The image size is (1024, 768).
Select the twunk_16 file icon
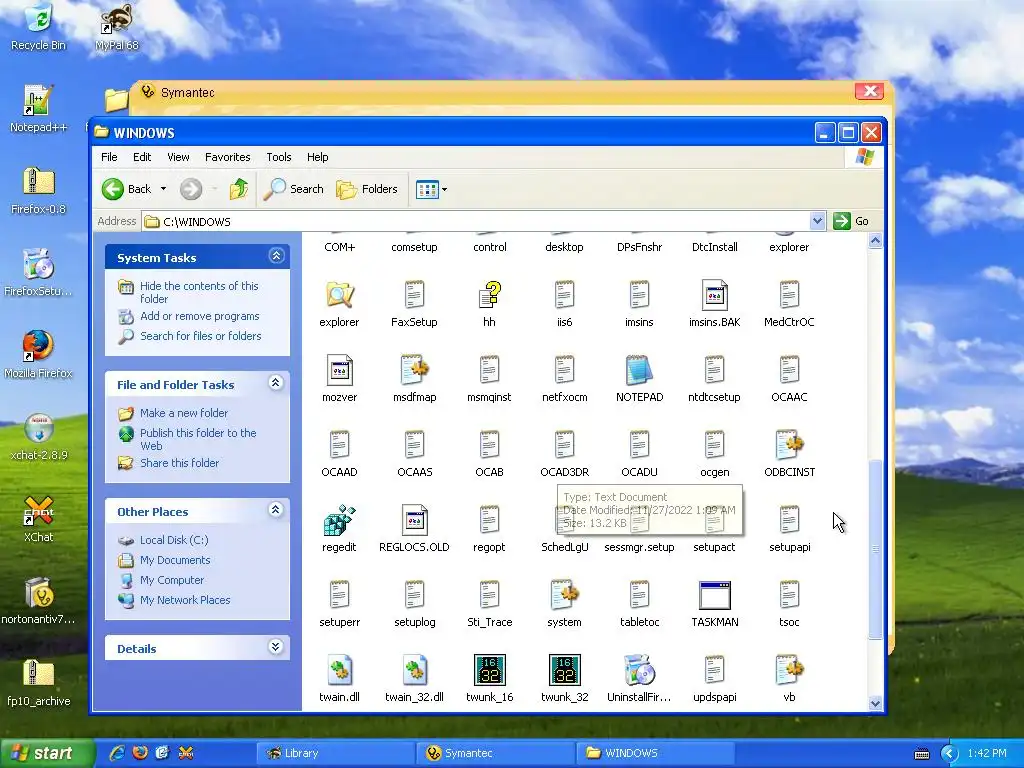click(x=489, y=670)
